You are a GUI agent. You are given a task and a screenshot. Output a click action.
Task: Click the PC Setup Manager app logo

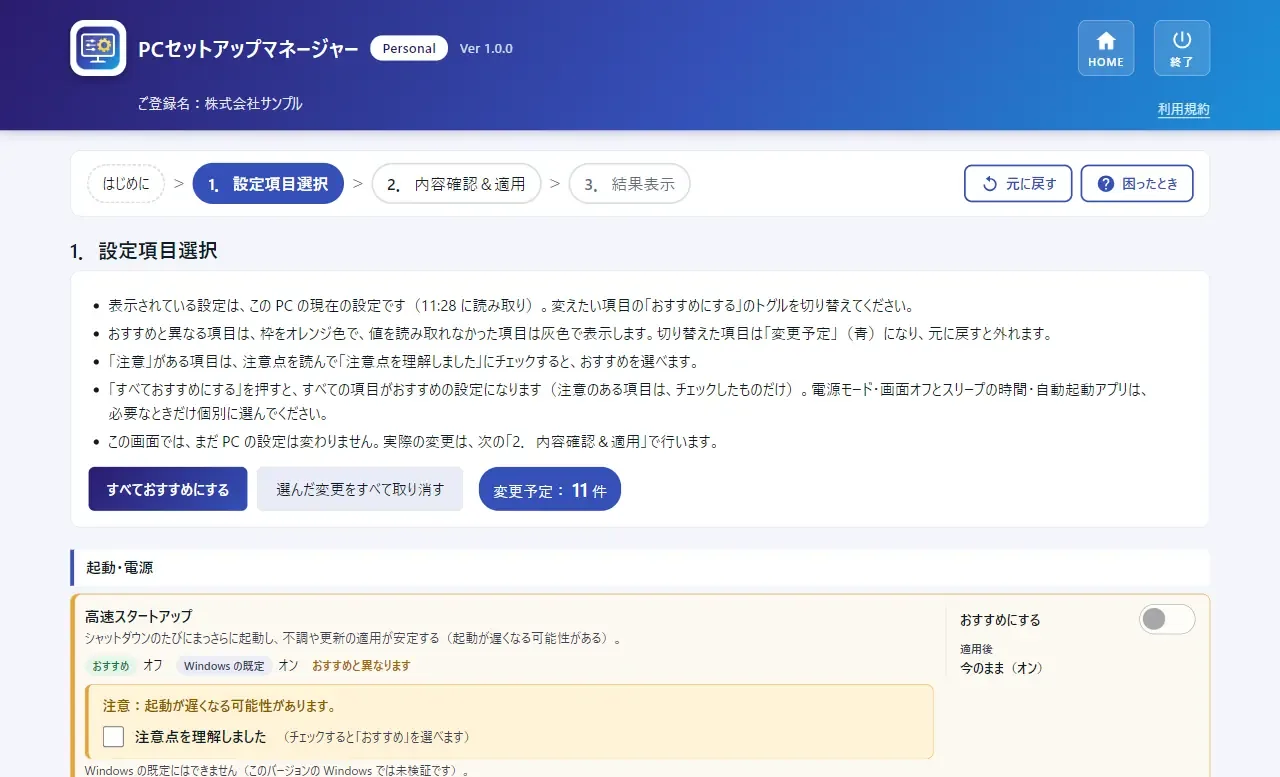(98, 48)
